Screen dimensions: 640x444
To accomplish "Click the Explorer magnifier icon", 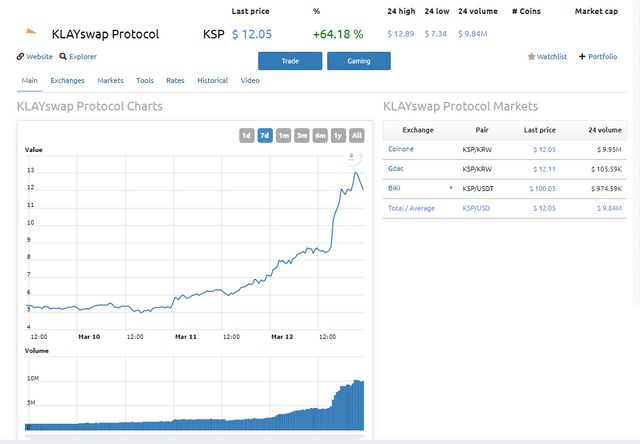I will point(63,56).
